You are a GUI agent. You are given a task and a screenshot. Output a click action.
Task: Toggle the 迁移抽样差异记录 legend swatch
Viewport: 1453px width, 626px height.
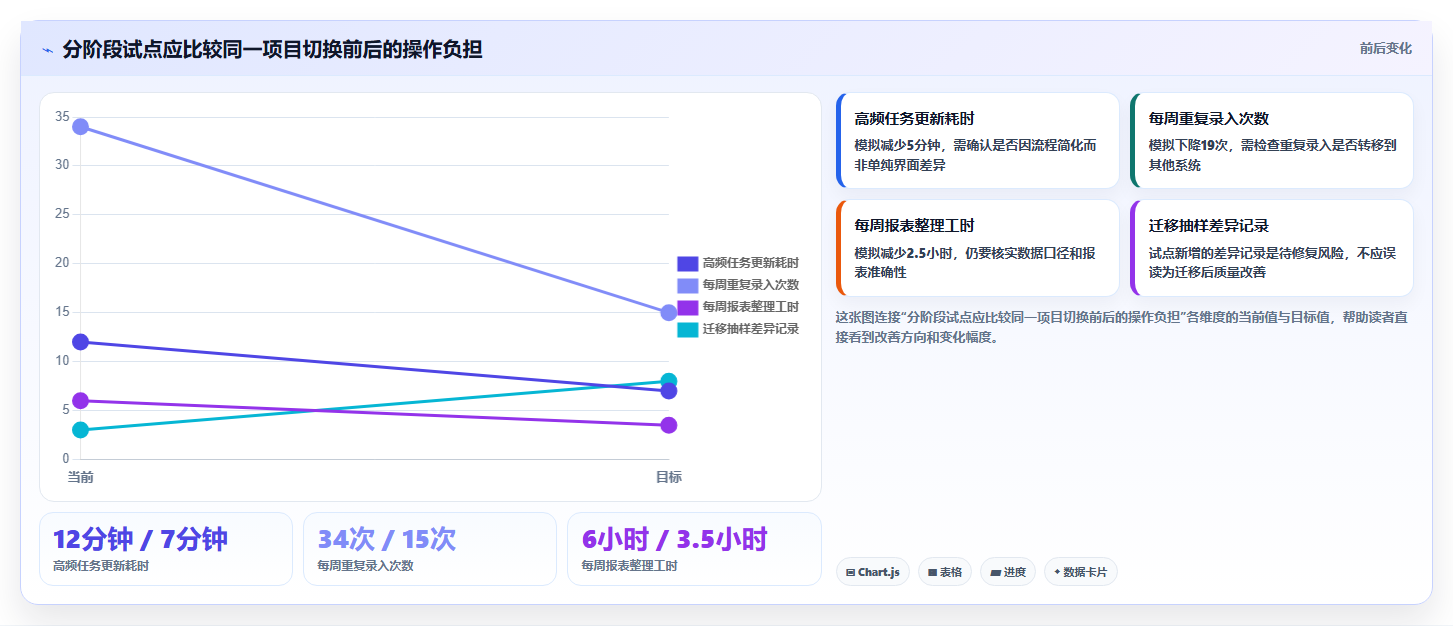click(x=687, y=329)
